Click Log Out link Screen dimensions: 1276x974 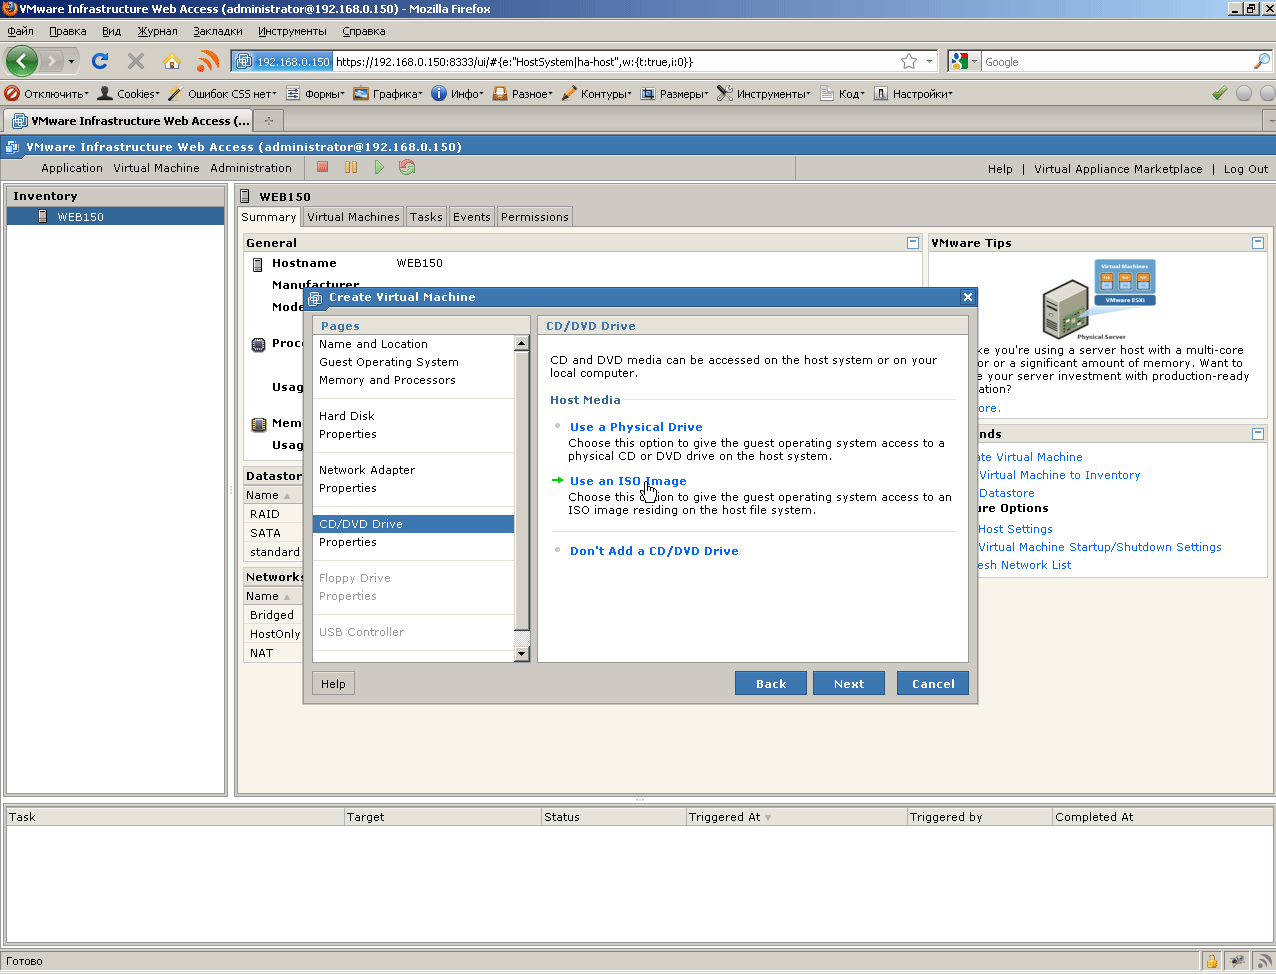point(1246,169)
